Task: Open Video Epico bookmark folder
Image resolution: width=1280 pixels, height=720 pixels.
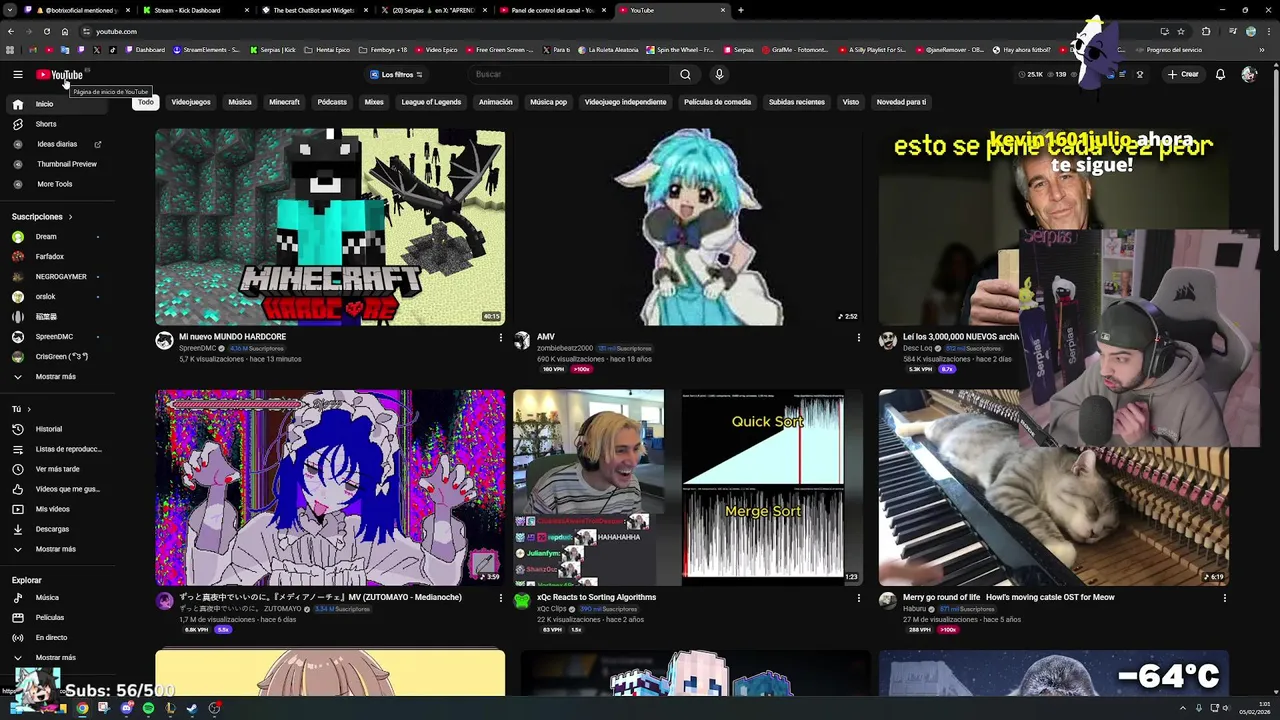Action: [x=436, y=50]
